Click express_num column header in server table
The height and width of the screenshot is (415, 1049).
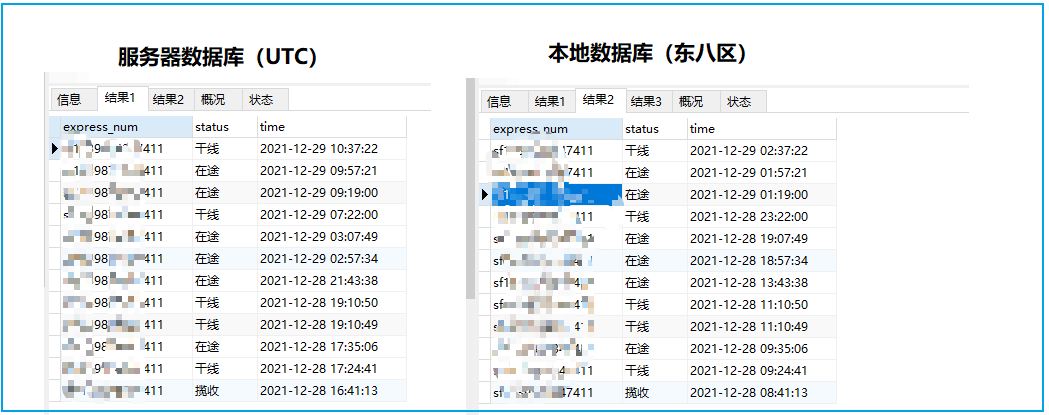[126, 127]
